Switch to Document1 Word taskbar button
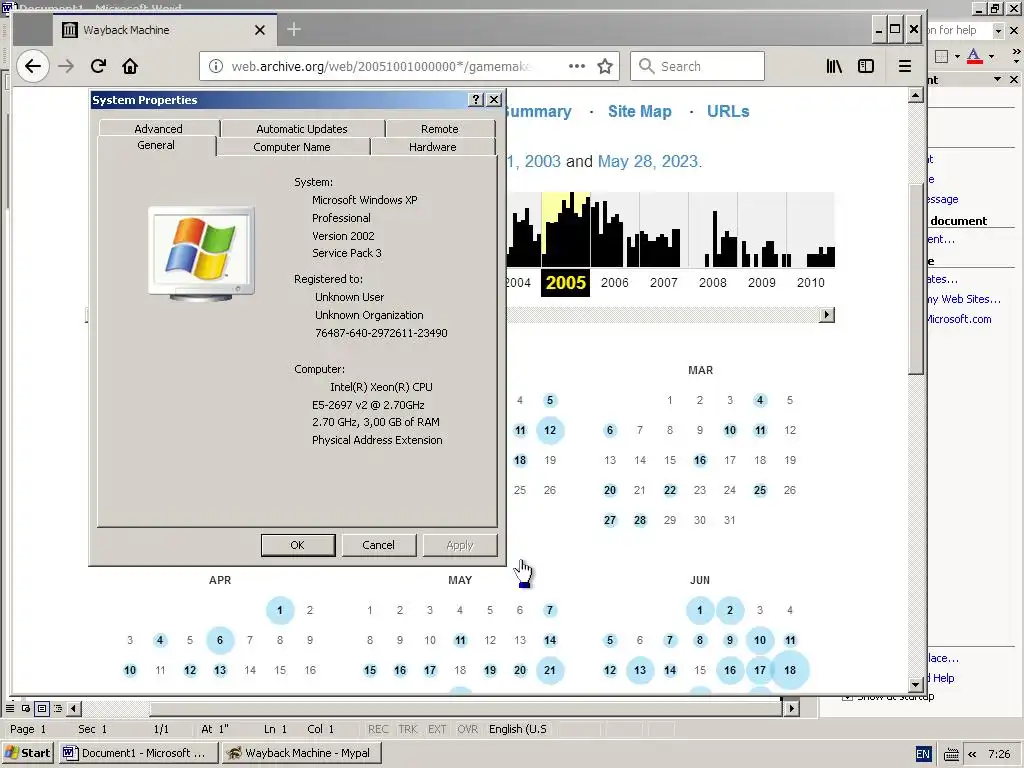 (x=136, y=753)
